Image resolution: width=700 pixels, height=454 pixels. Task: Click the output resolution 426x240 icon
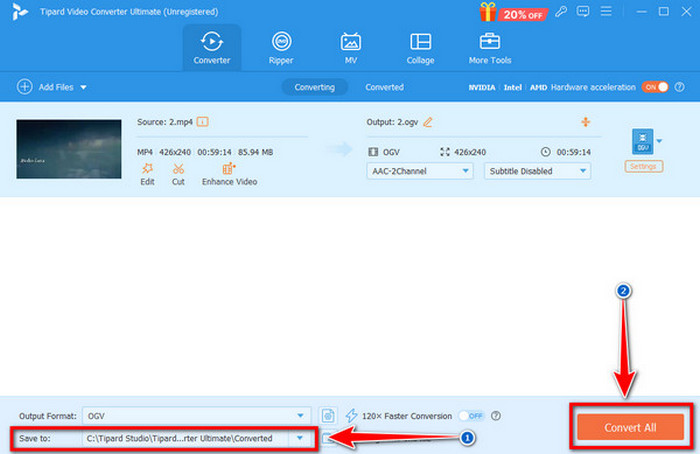click(x=445, y=152)
